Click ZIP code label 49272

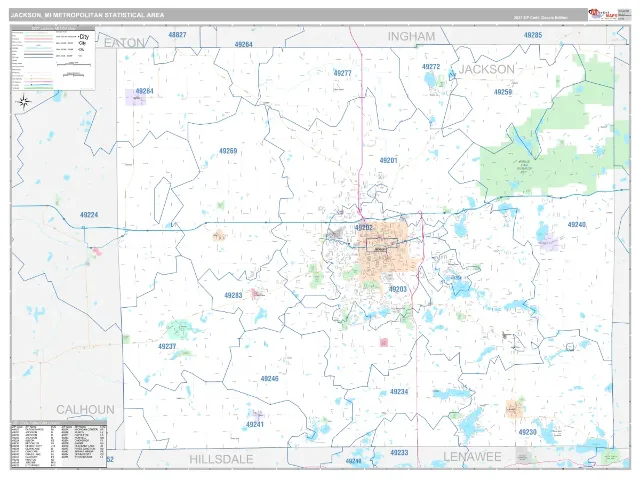[431, 67]
